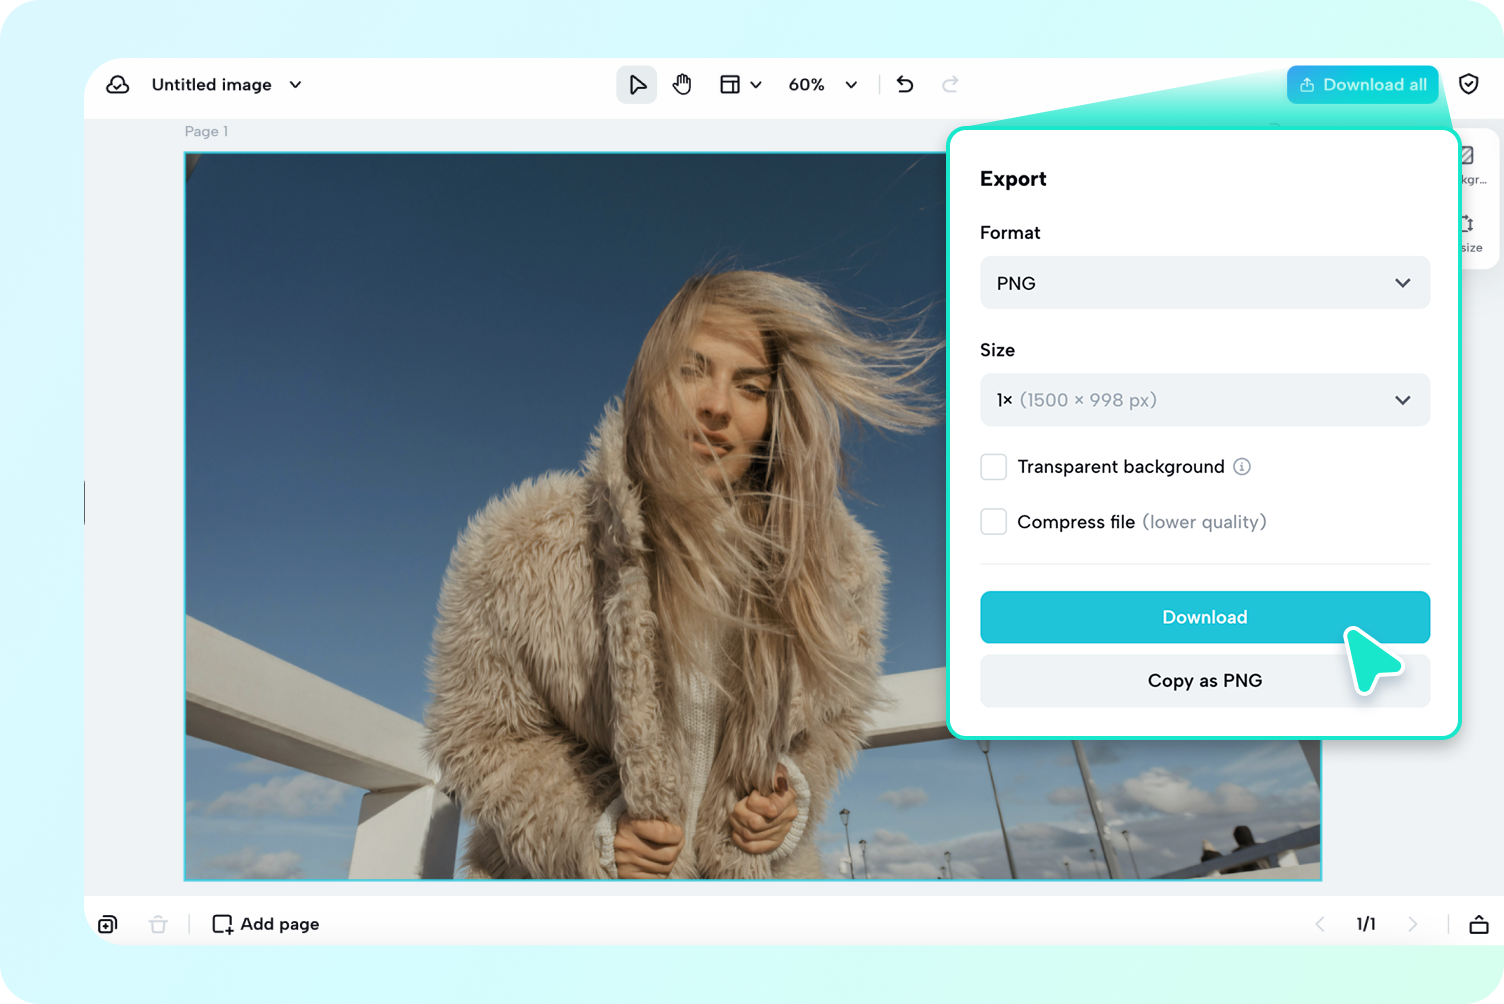The image size is (1504, 1004).
Task: Click the cloud save status icon
Action: coord(118,85)
